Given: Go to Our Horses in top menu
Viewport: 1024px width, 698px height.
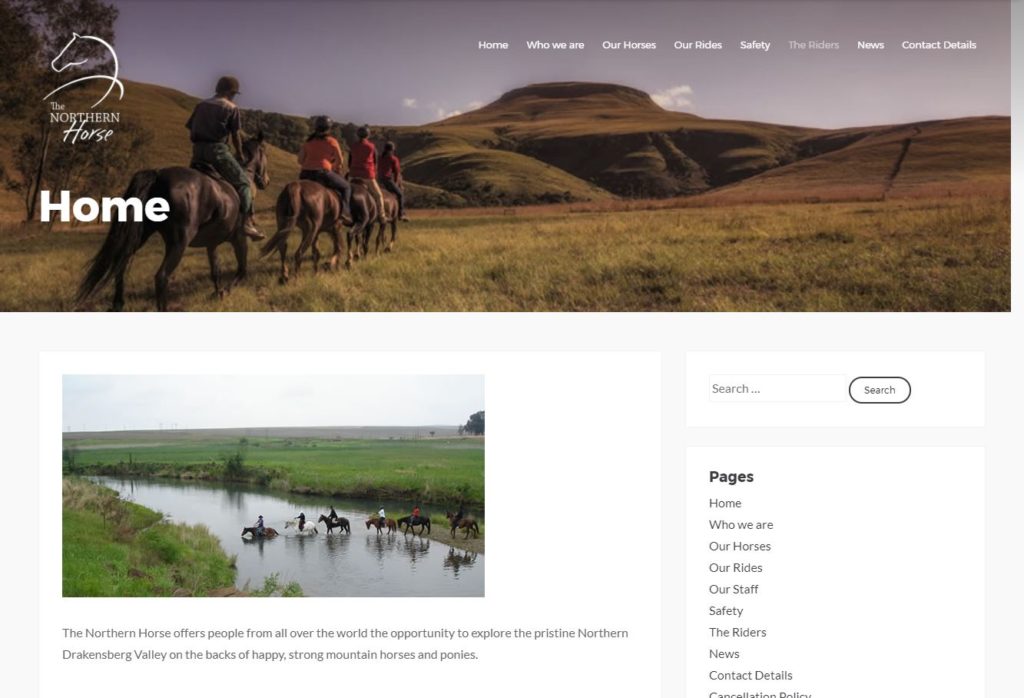Looking at the screenshot, I should click(629, 45).
